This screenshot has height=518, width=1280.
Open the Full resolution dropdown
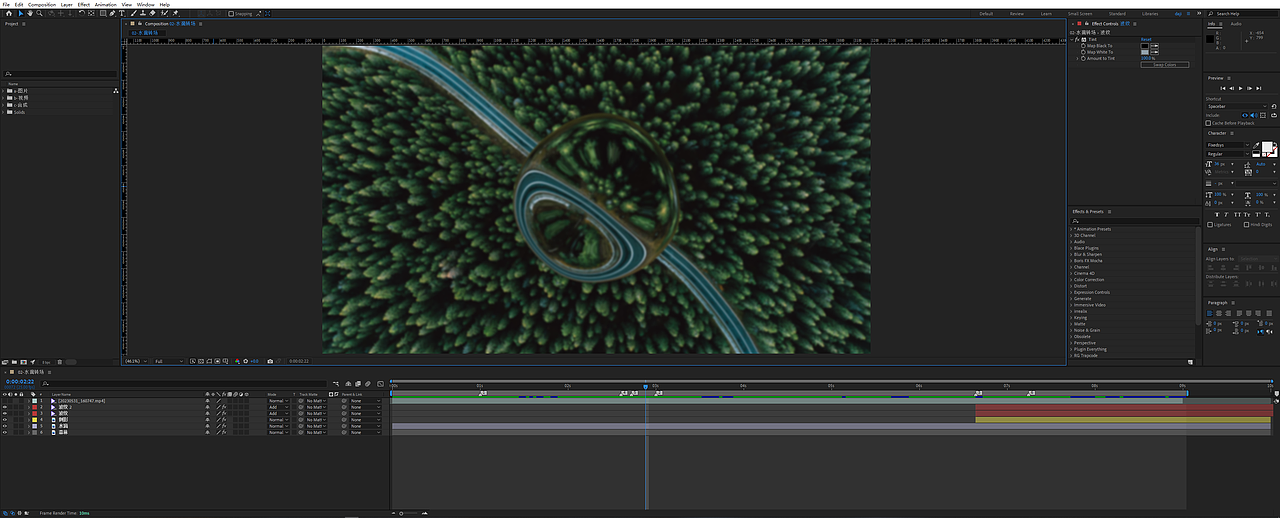pyautogui.click(x=168, y=361)
